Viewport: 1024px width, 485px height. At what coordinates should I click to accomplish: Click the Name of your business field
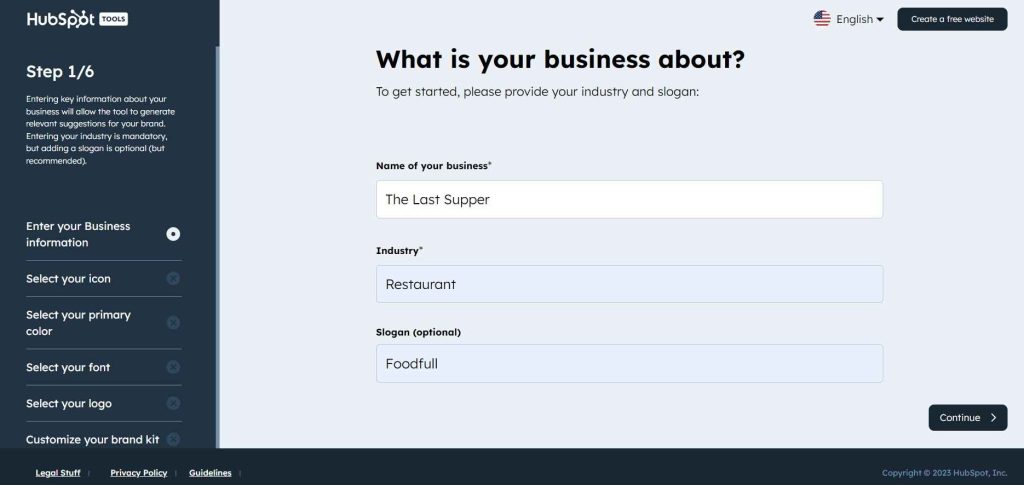629,199
